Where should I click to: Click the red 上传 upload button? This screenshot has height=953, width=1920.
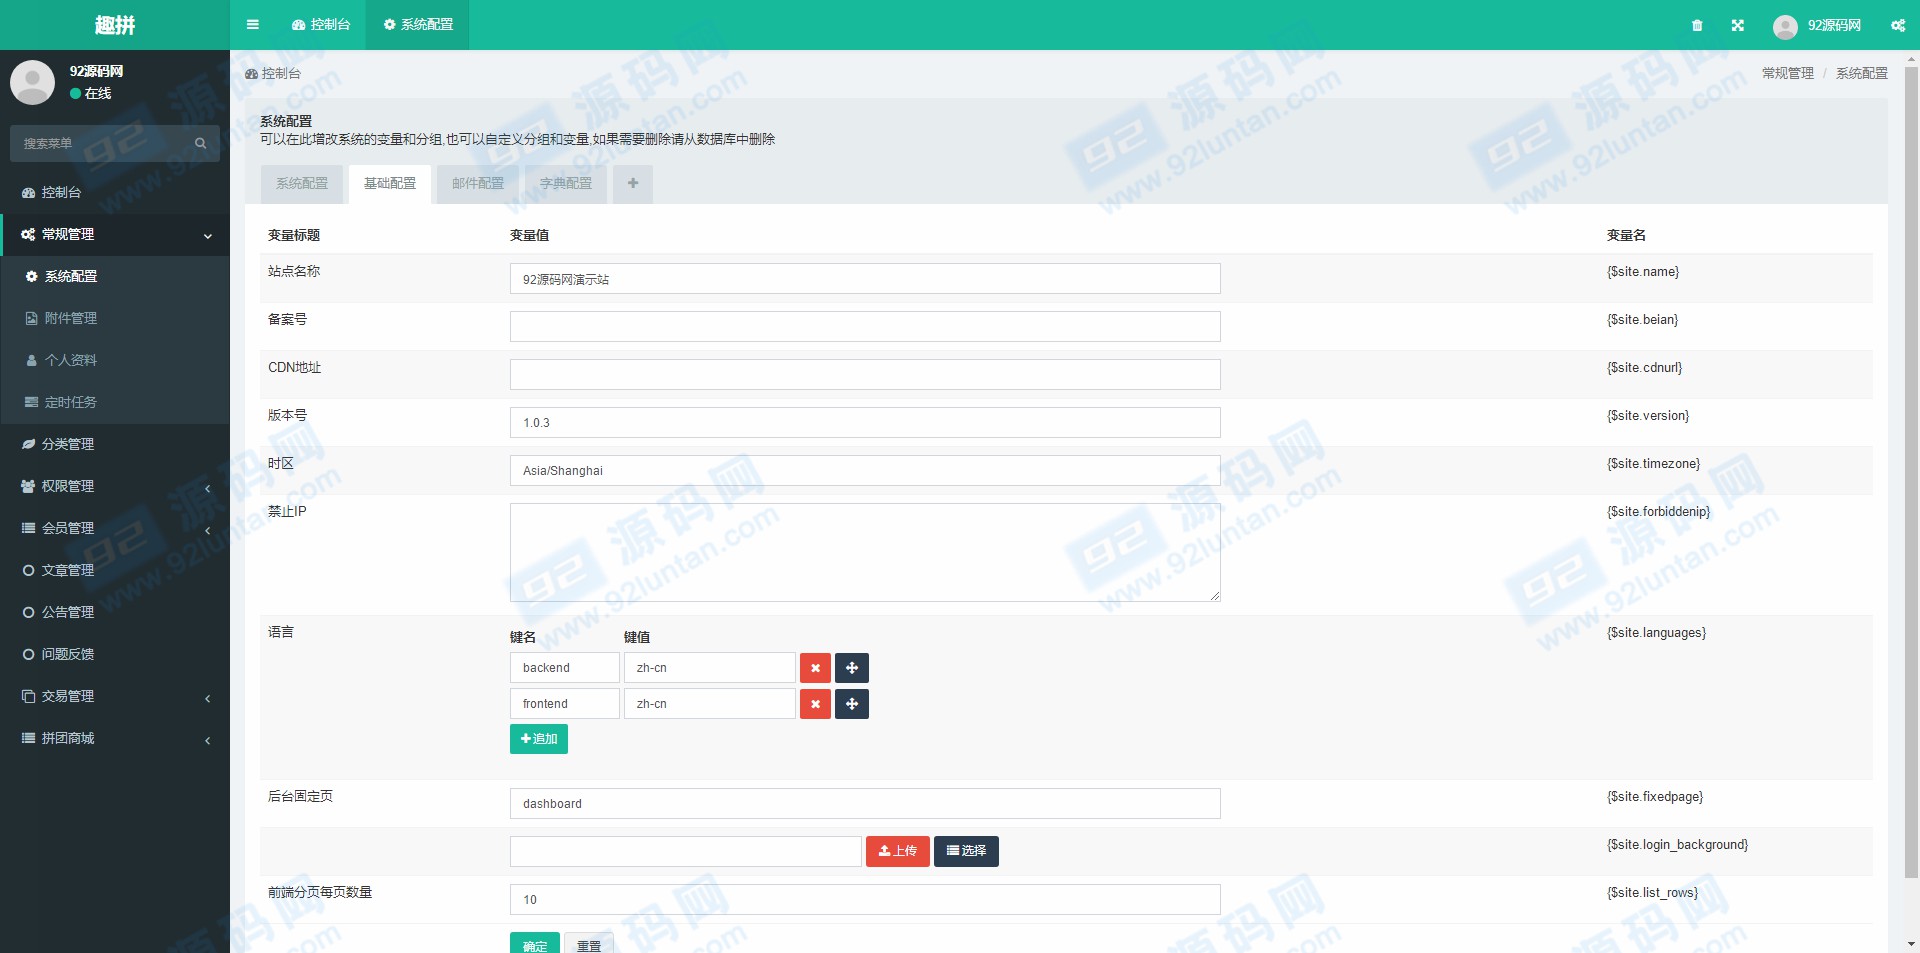point(897,851)
